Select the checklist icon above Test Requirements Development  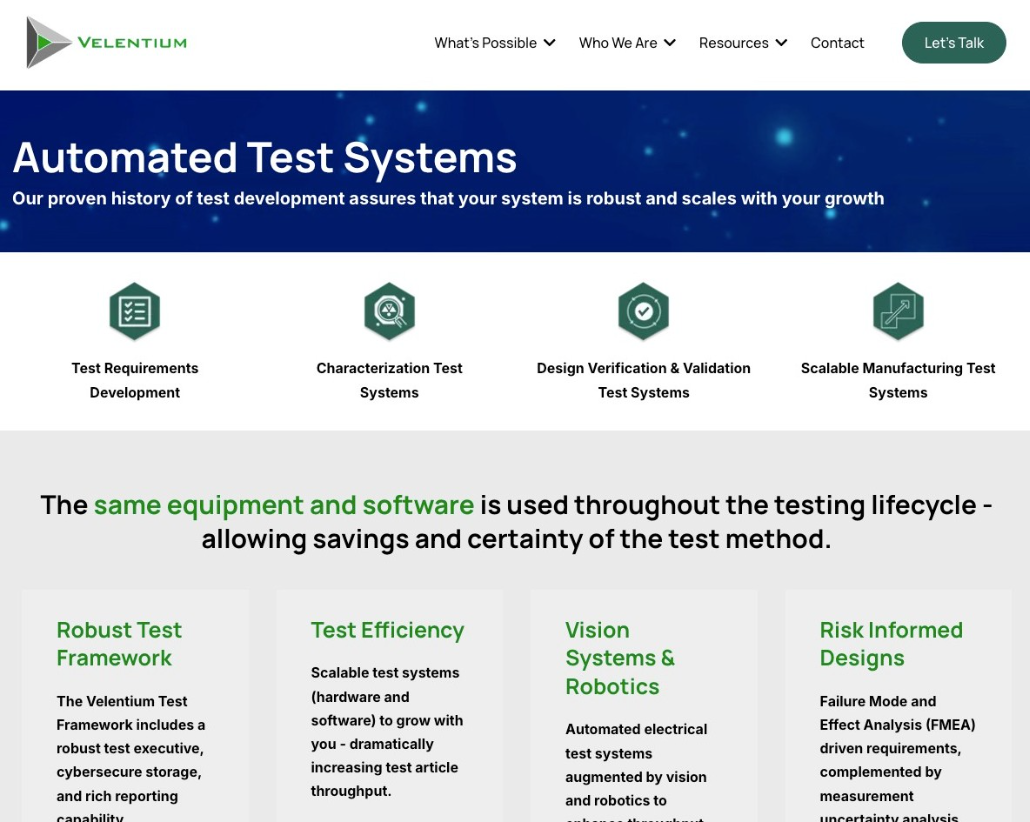tap(135, 311)
